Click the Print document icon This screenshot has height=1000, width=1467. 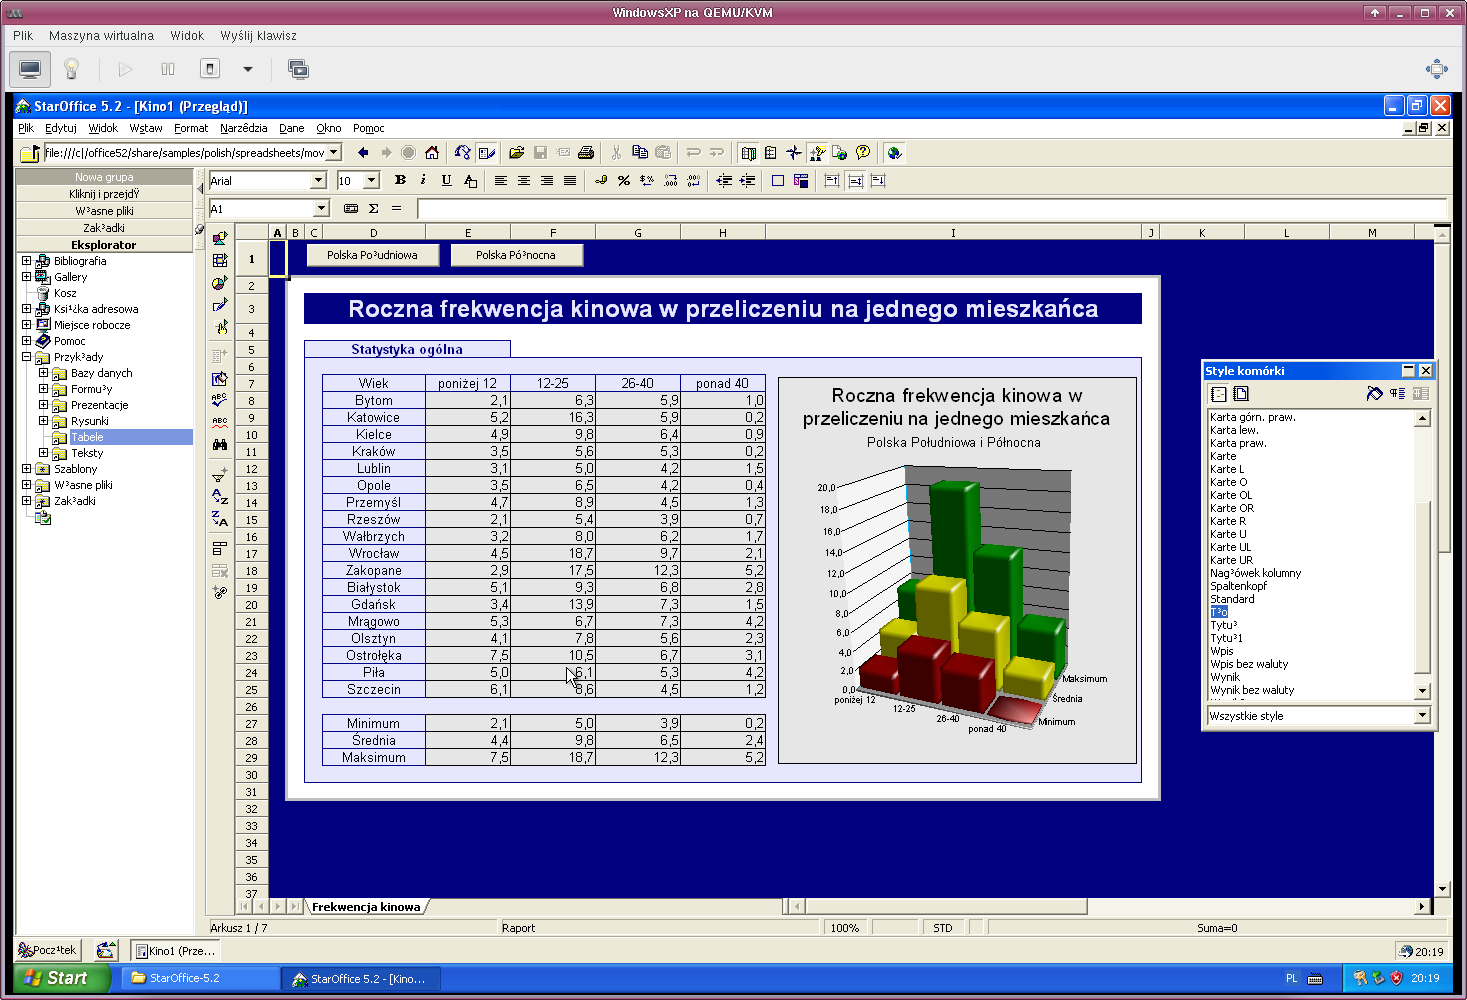click(x=587, y=153)
